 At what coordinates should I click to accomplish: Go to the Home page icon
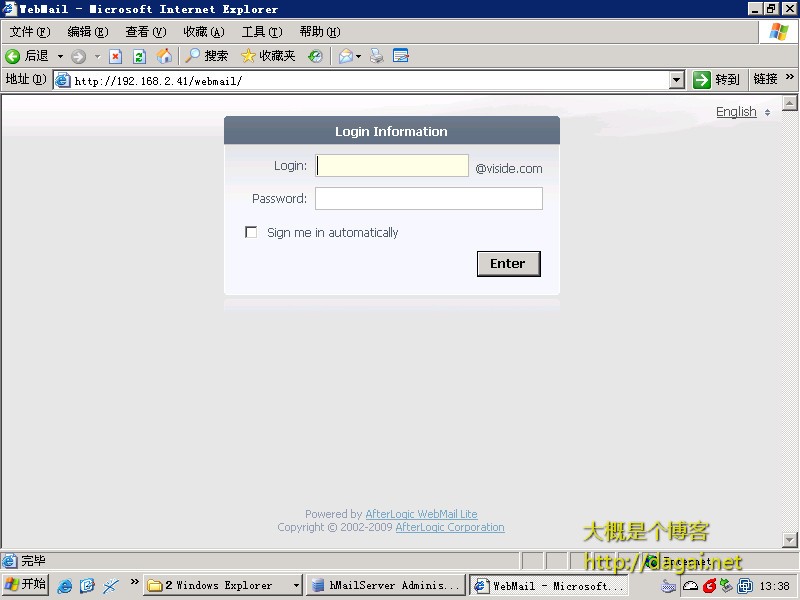tap(164, 56)
